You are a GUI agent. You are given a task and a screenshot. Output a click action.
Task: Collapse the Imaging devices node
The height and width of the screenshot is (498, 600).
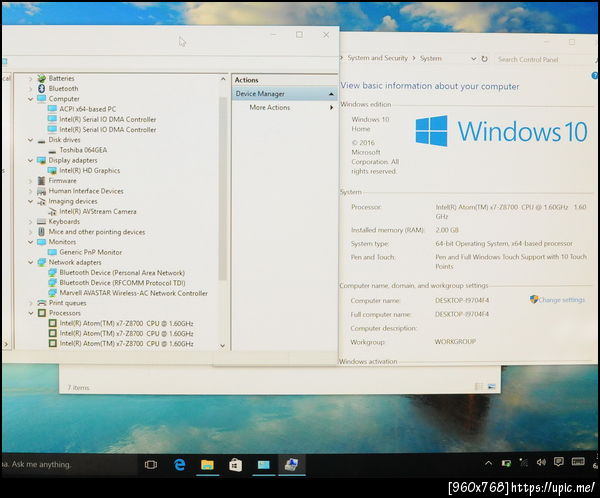(x=30, y=201)
